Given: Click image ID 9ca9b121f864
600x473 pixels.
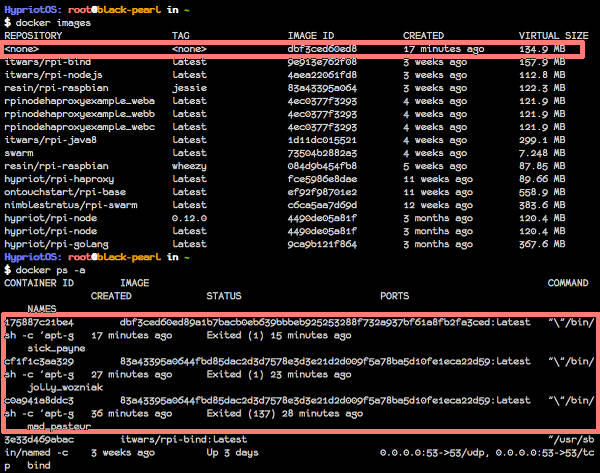Looking at the screenshot, I should pyautogui.click(x=322, y=244).
